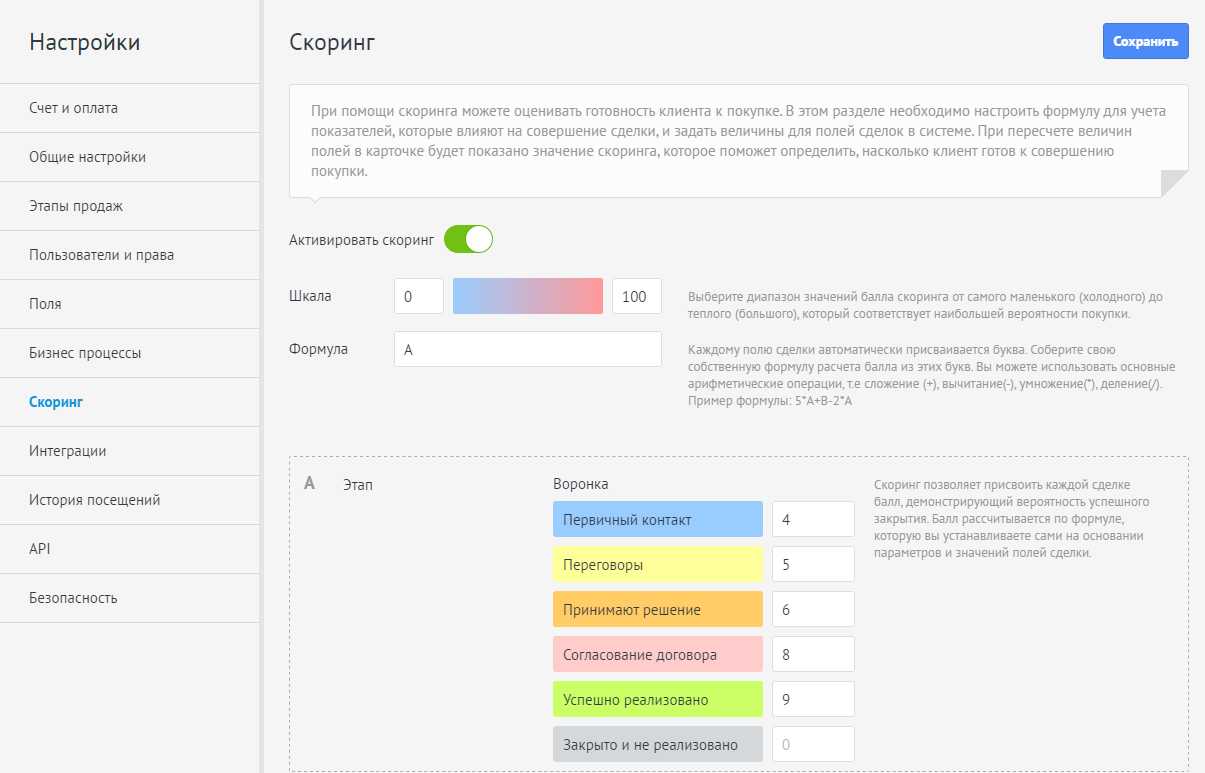Select API in the settings sidebar

point(40,549)
